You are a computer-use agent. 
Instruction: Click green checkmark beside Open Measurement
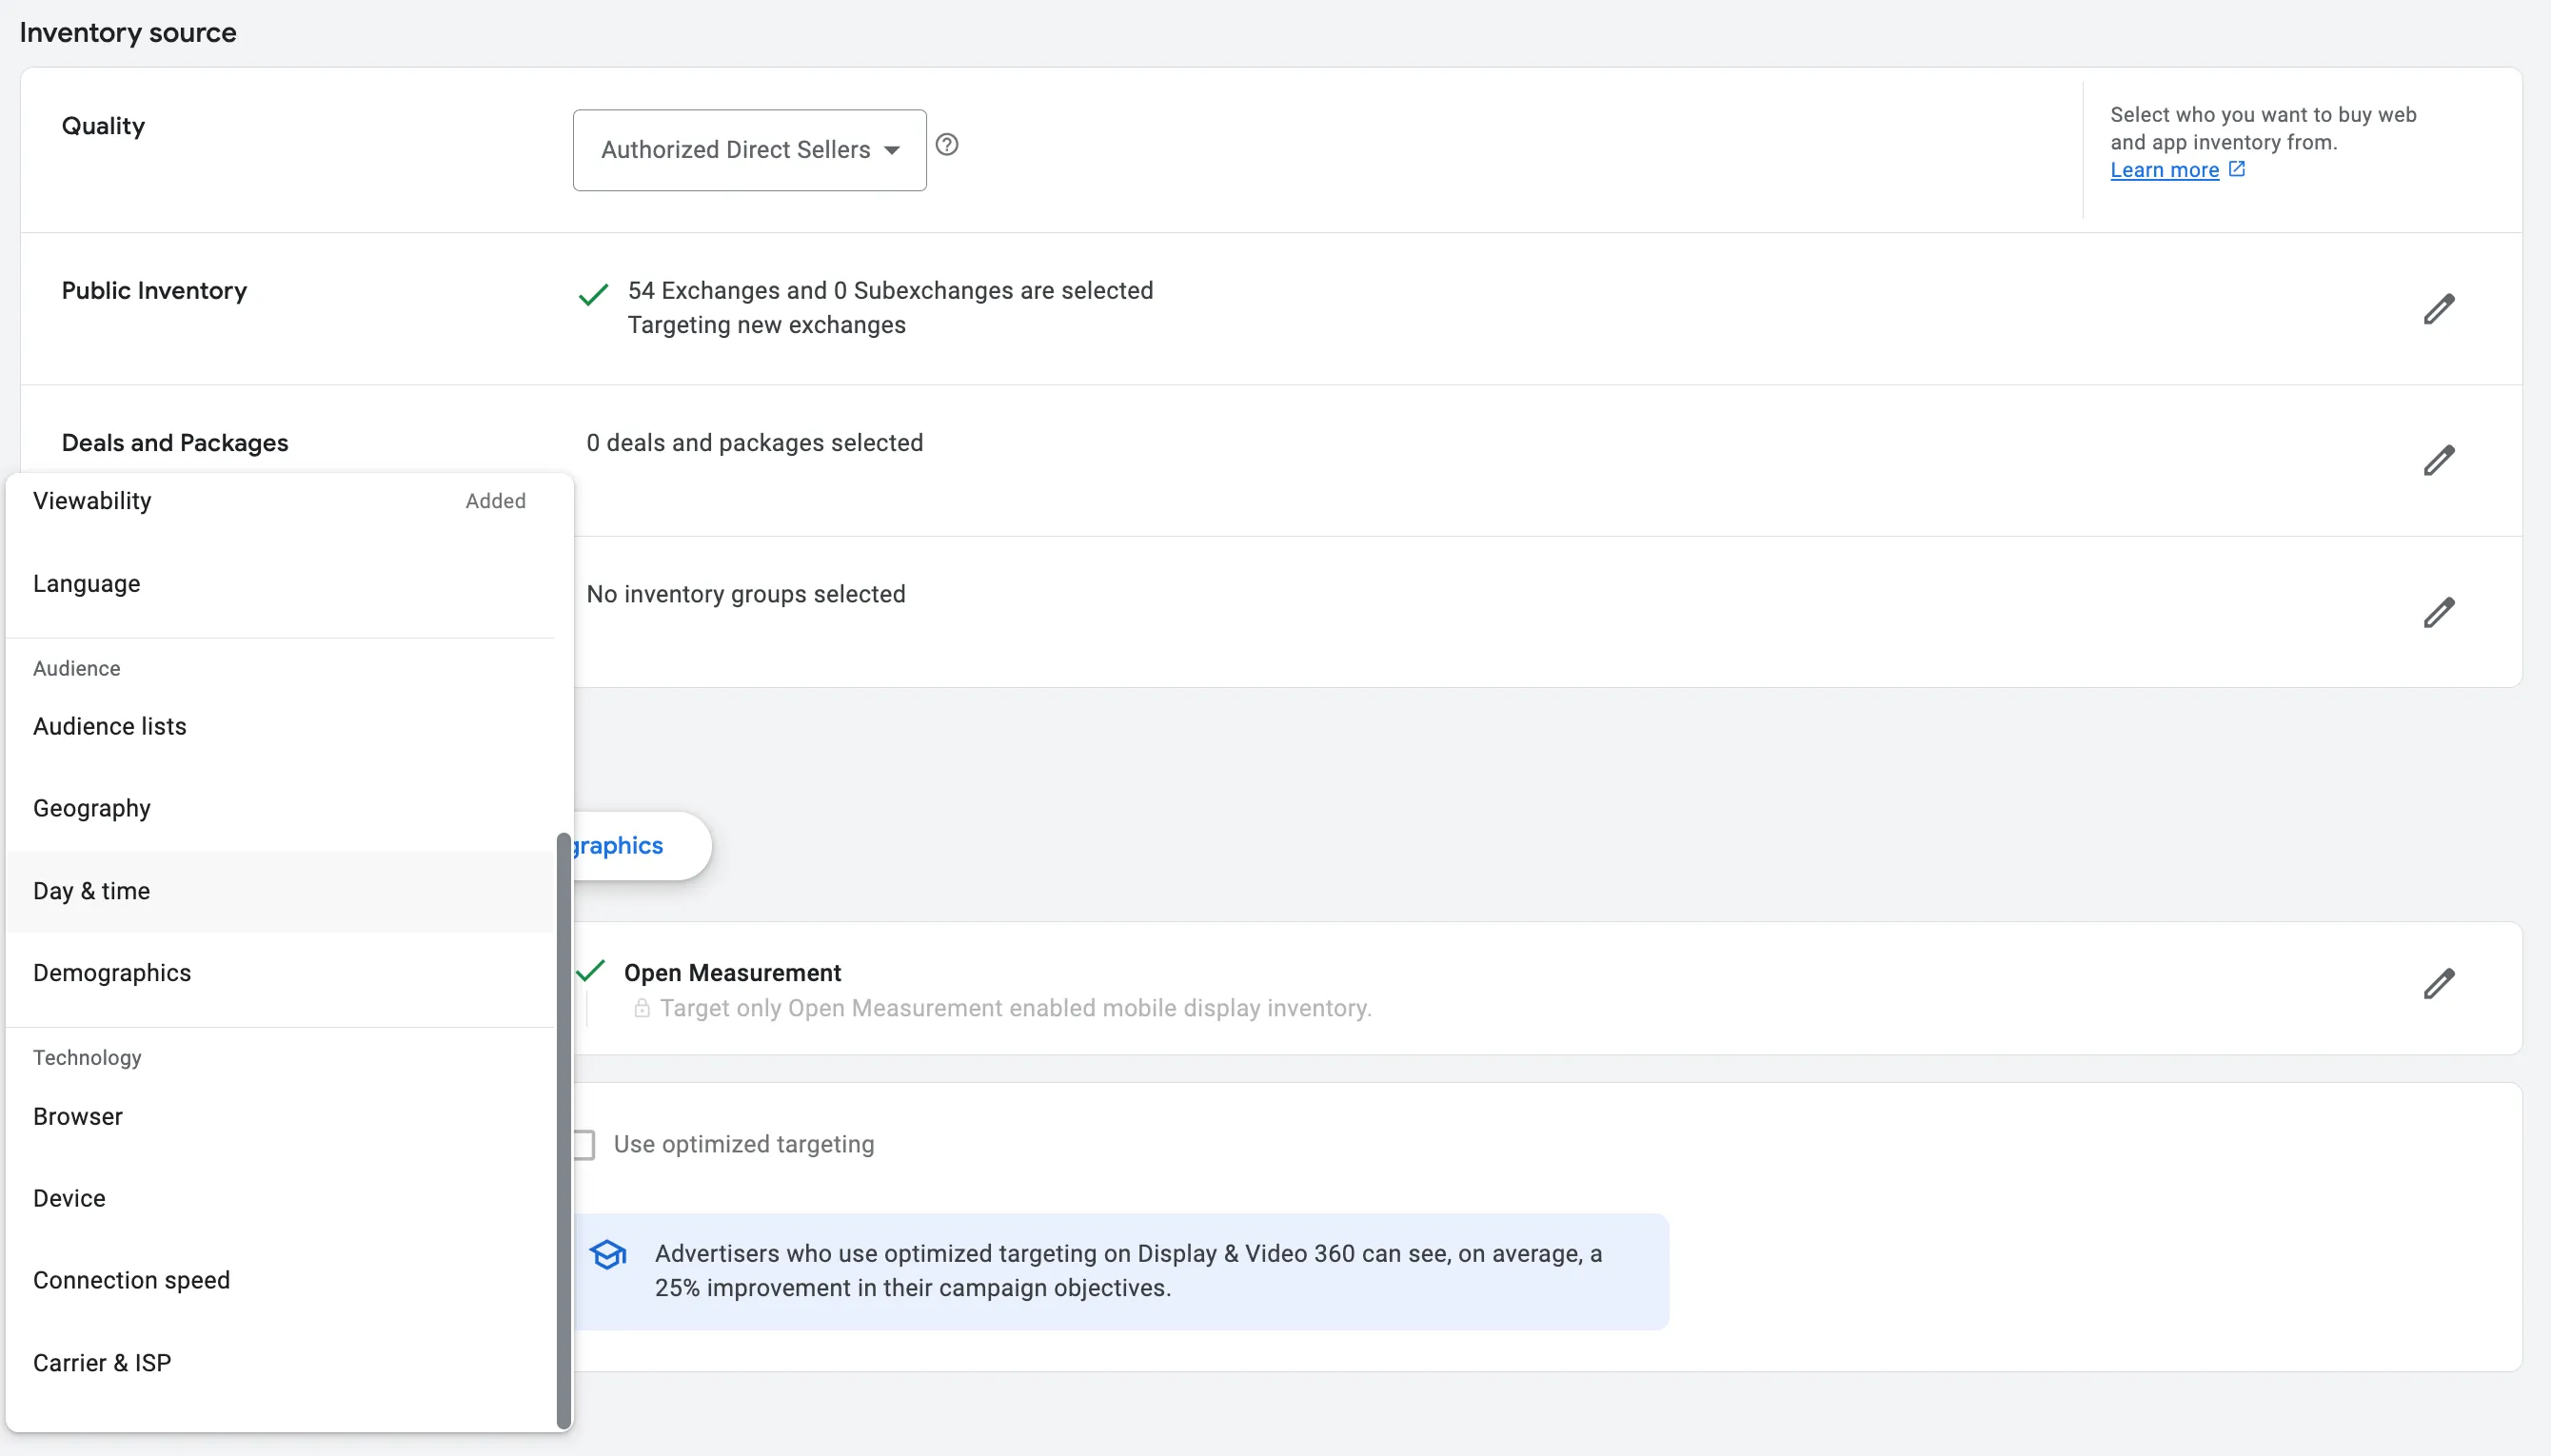[591, 970]
